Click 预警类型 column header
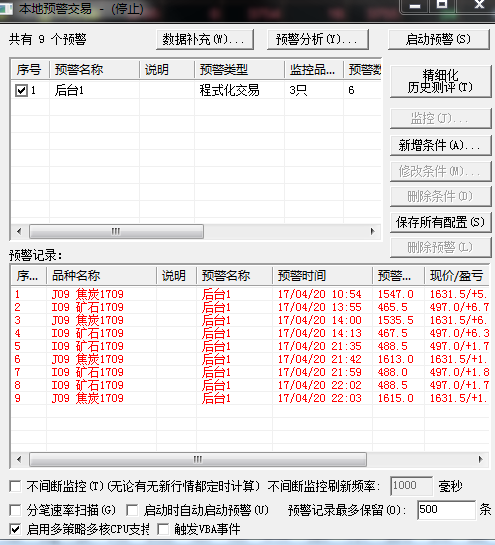The height and width of the screenshot is (545, 495). (x=239, y=70)
